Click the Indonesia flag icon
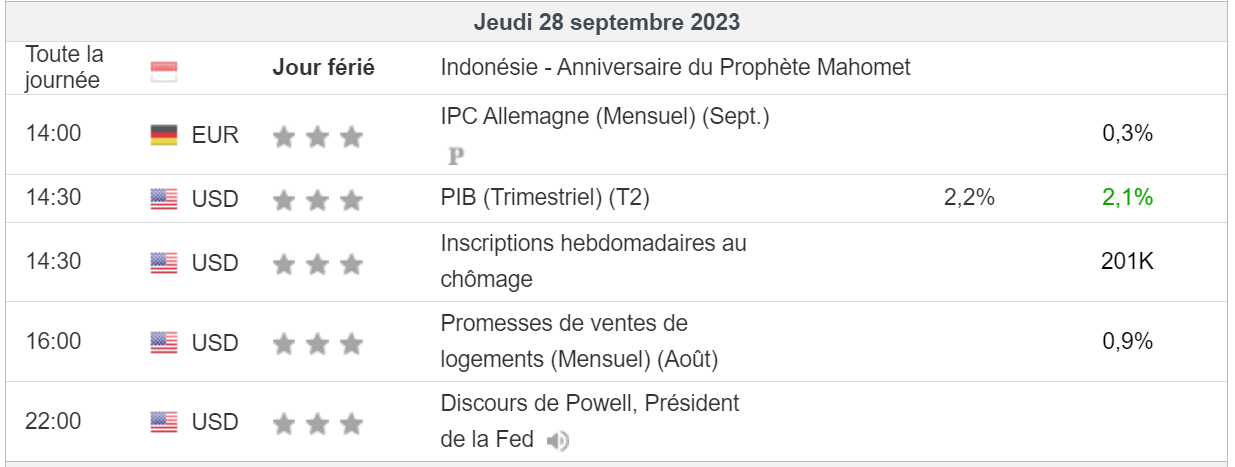The width and height of the screenshot is (1235, 467). (x=163, y=70)
